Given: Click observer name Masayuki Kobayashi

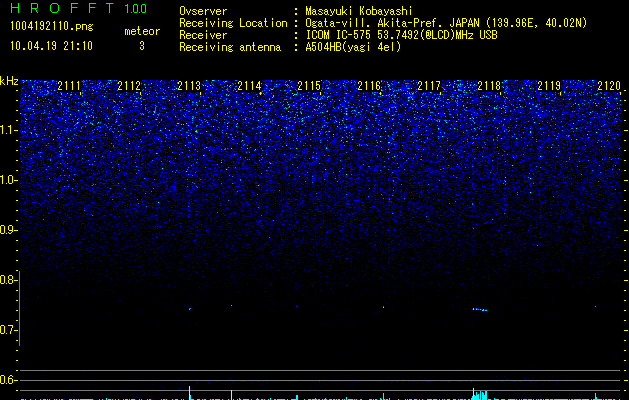Looking at the screenshot, I should tap(359, 11).
